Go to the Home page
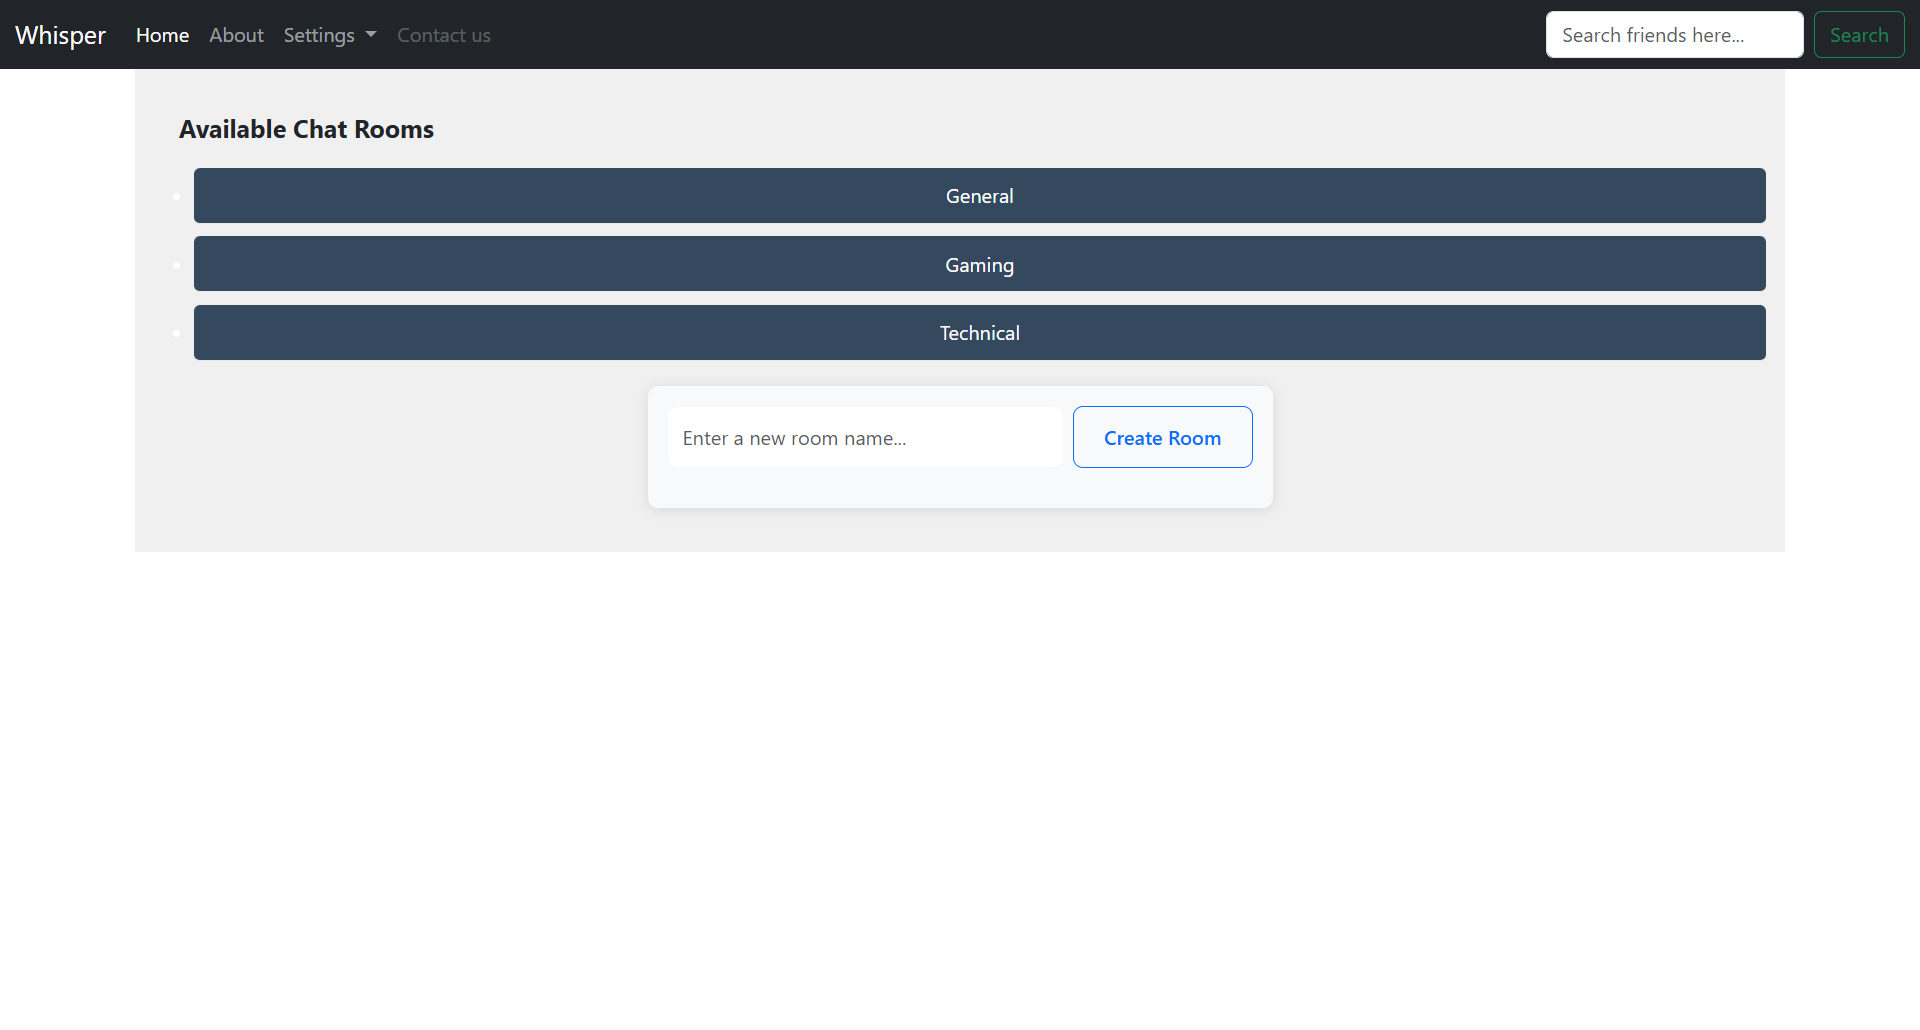This screenshot has width=1920, height=1030. [x=162, y=35]
